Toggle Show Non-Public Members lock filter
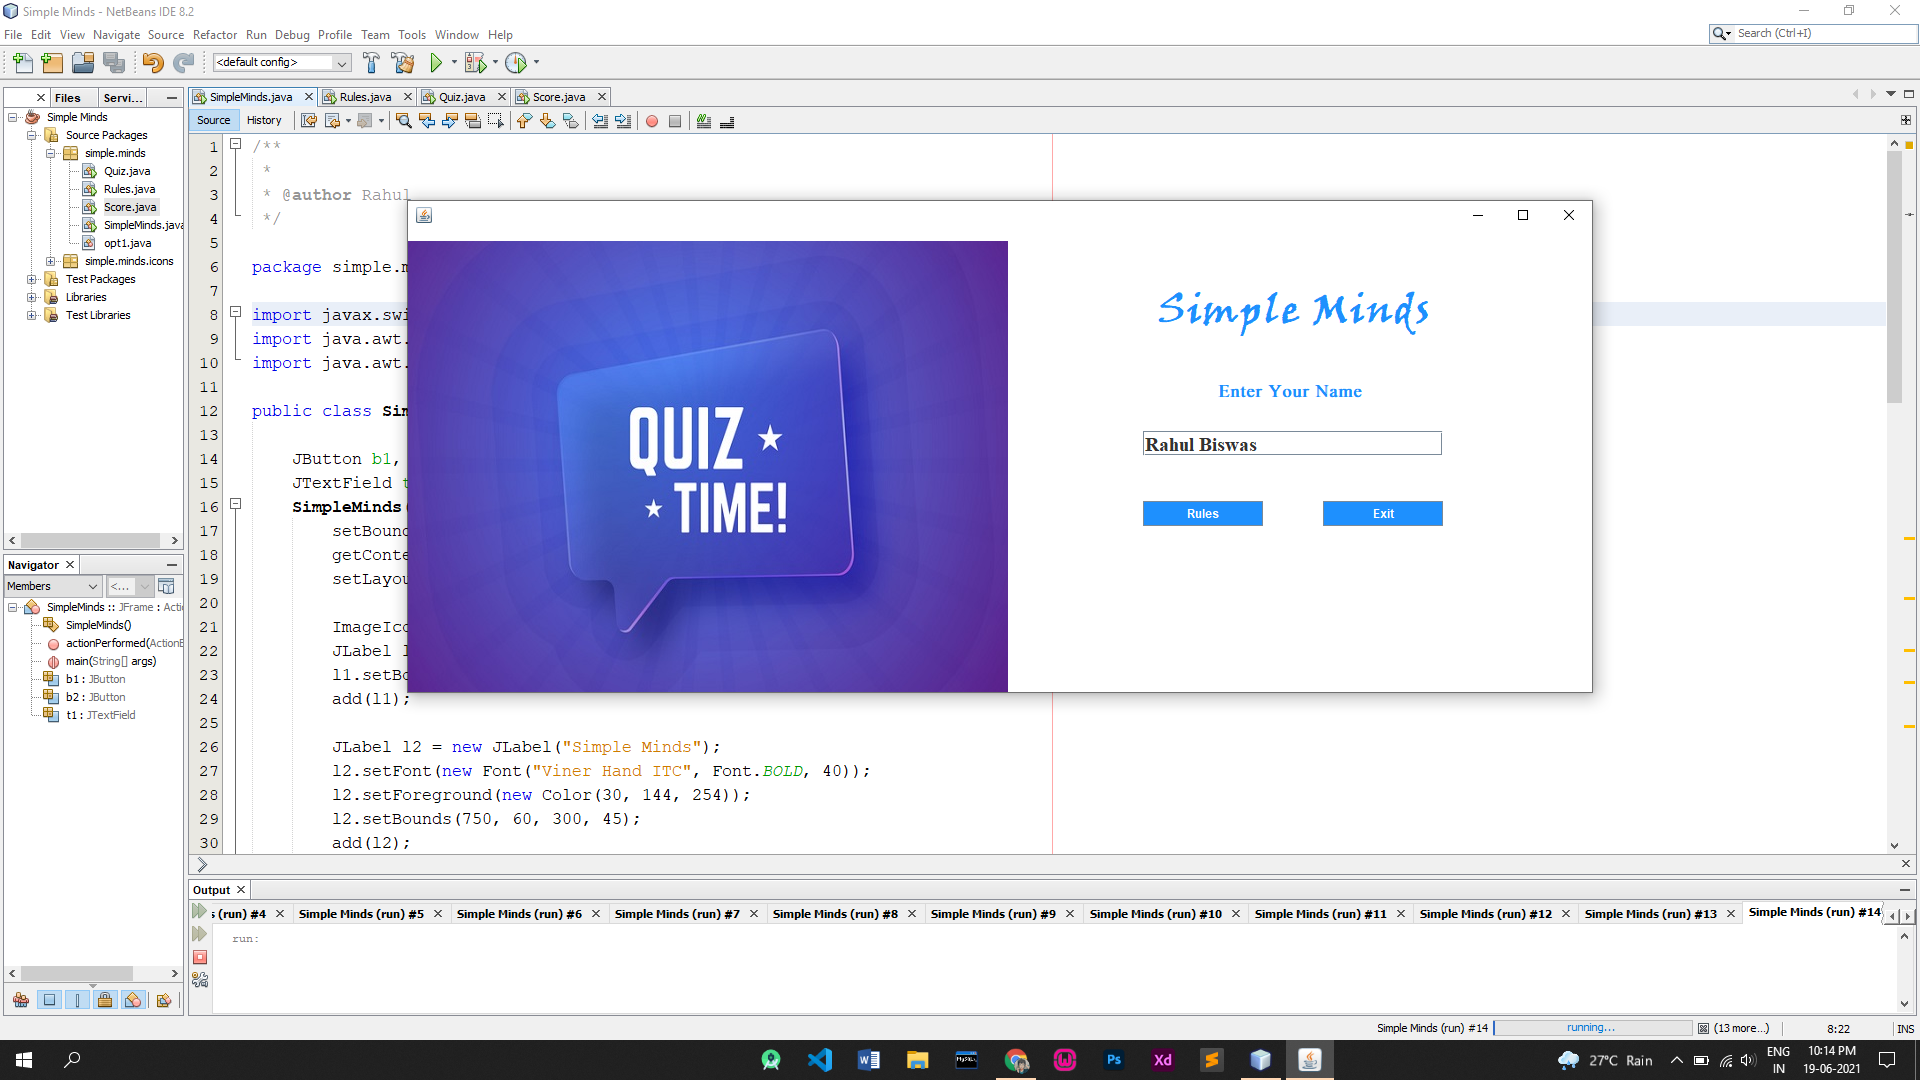 [x=105, y=1000]
